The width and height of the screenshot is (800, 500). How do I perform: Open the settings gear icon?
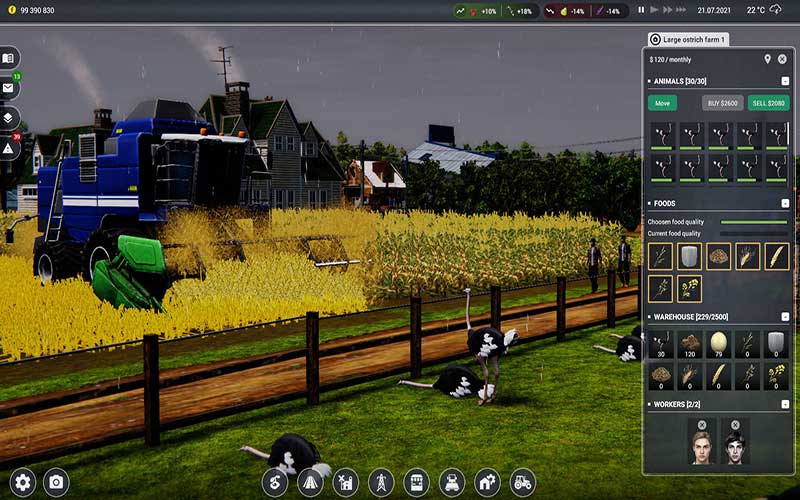pyautogui.click(x=22, y=482)
